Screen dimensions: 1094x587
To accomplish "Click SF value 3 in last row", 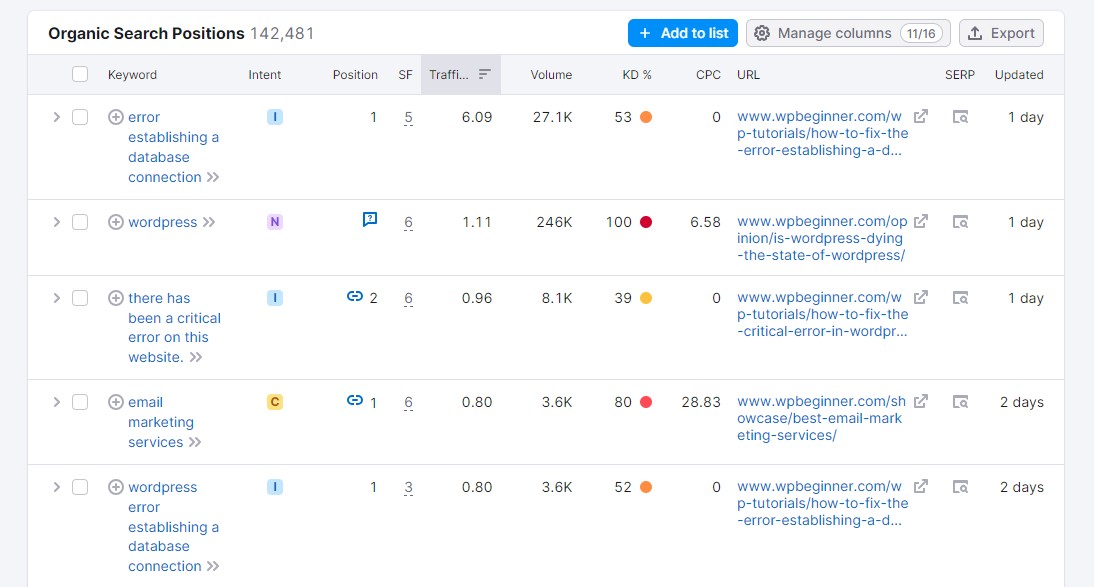I will pyautogui.click(x=408, y=488).
